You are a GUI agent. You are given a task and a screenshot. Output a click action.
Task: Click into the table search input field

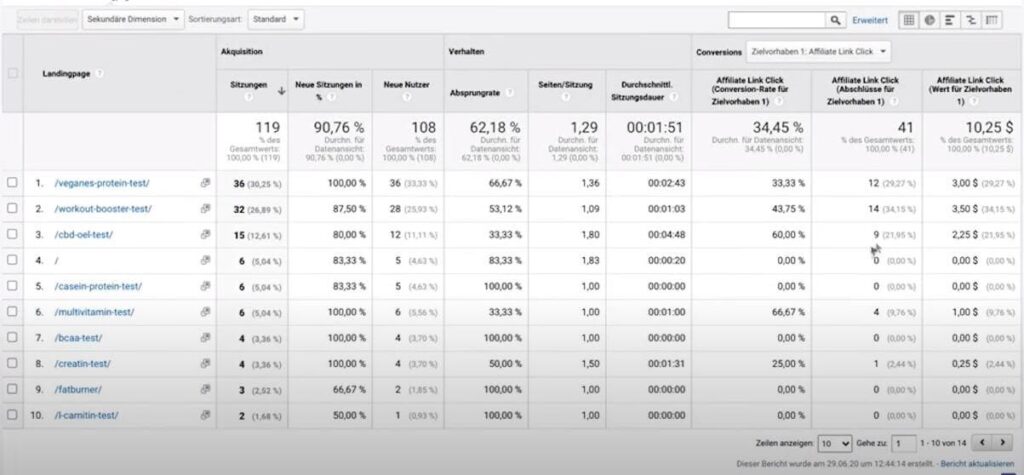click(x=776, y=20)
